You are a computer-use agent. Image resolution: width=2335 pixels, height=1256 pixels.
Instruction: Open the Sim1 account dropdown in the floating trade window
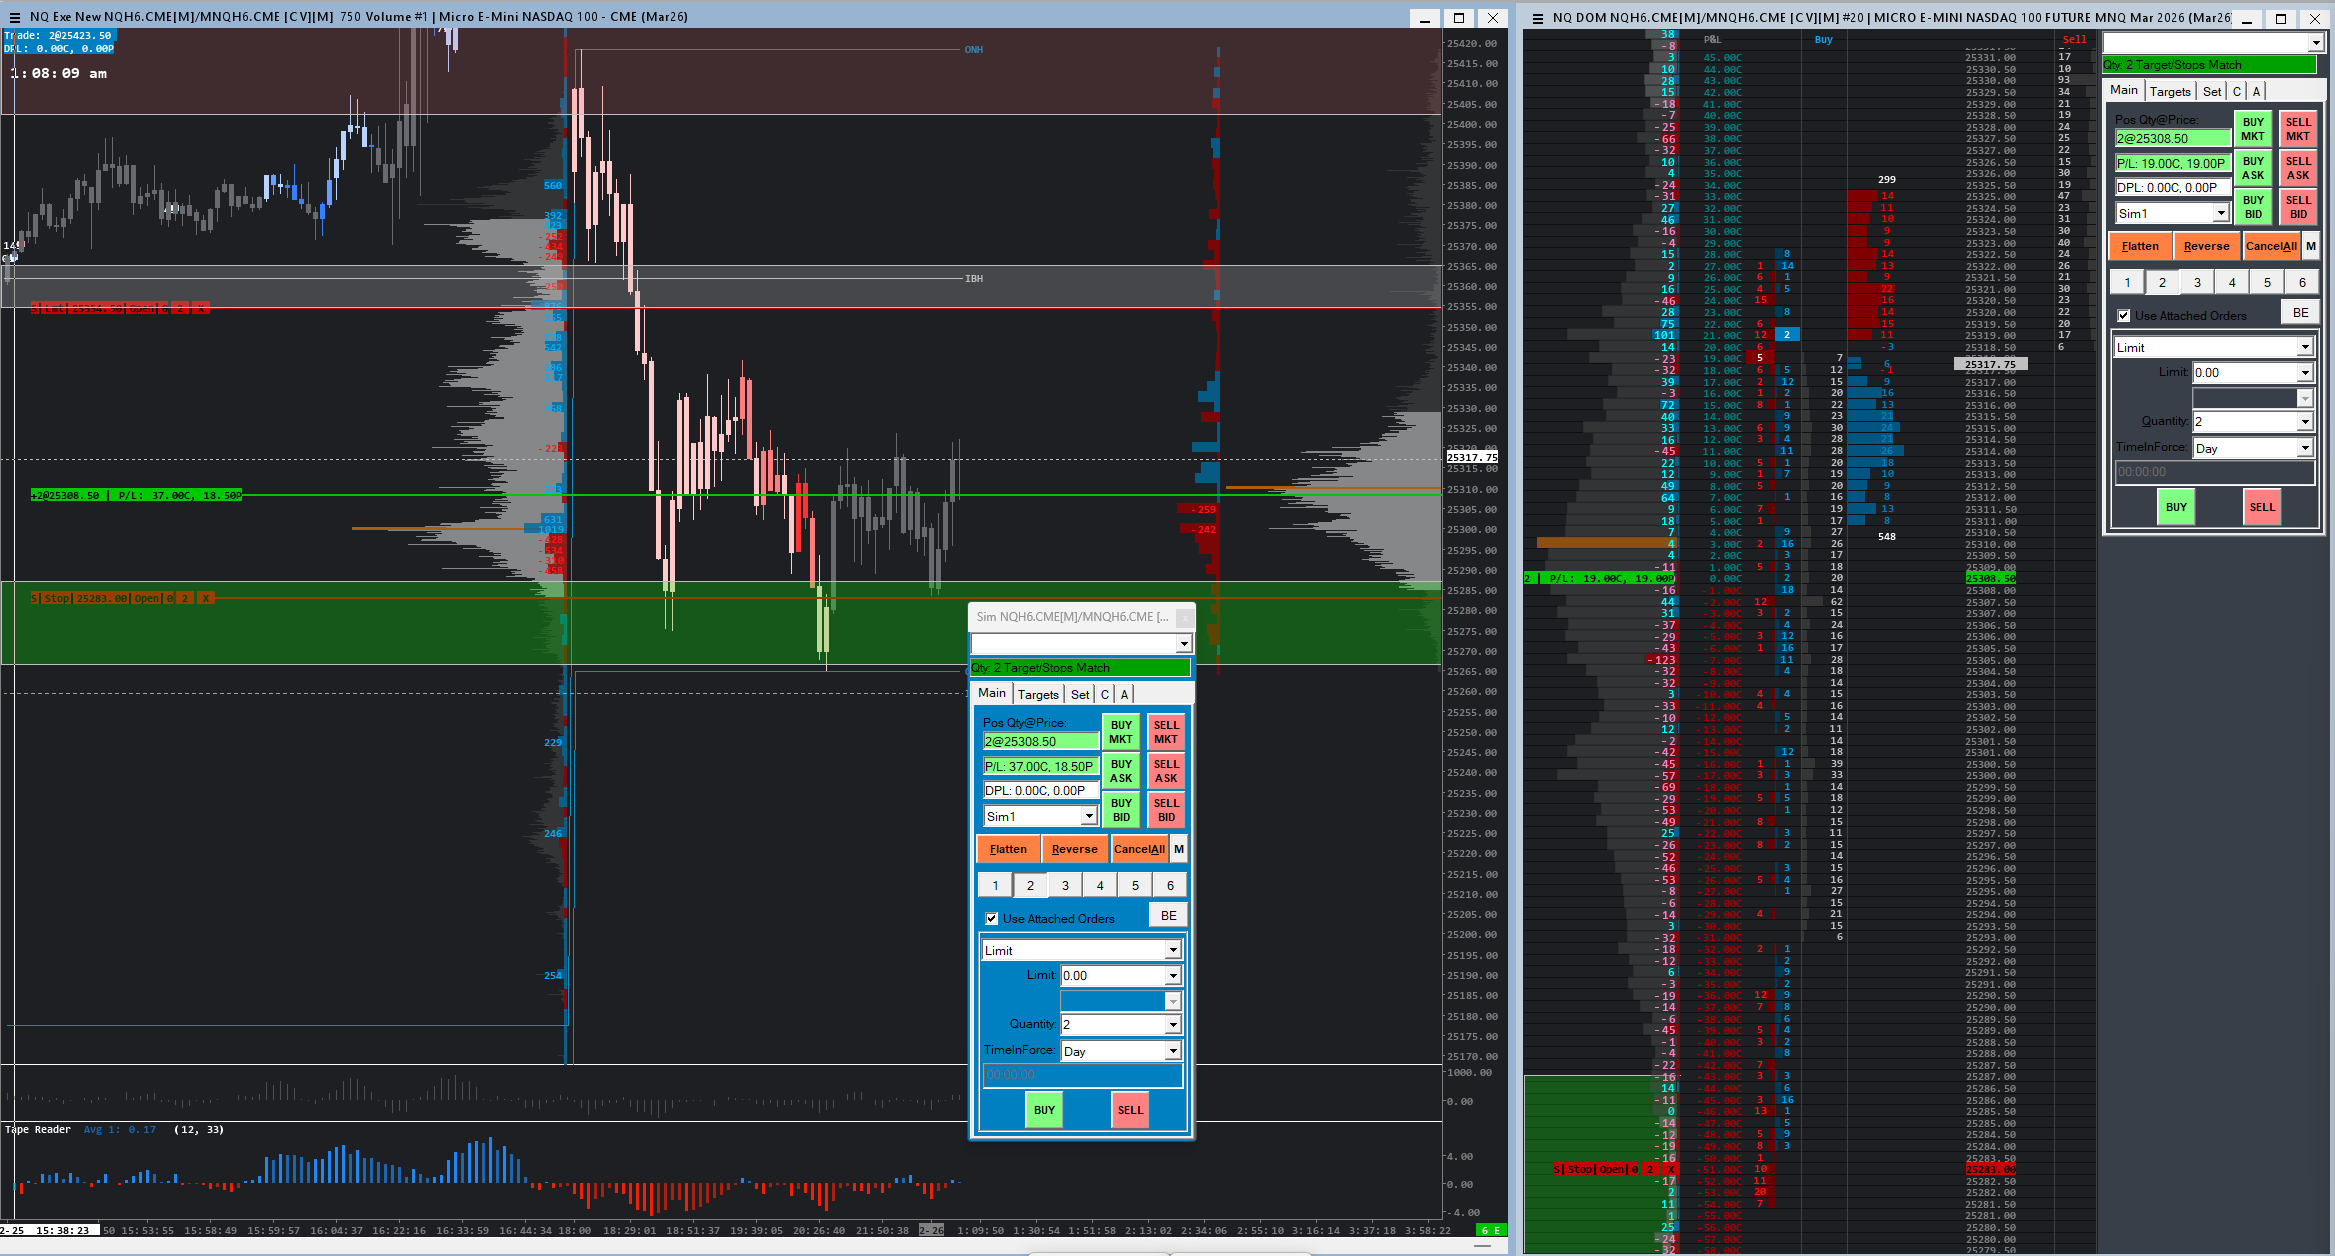[1089, 817]
